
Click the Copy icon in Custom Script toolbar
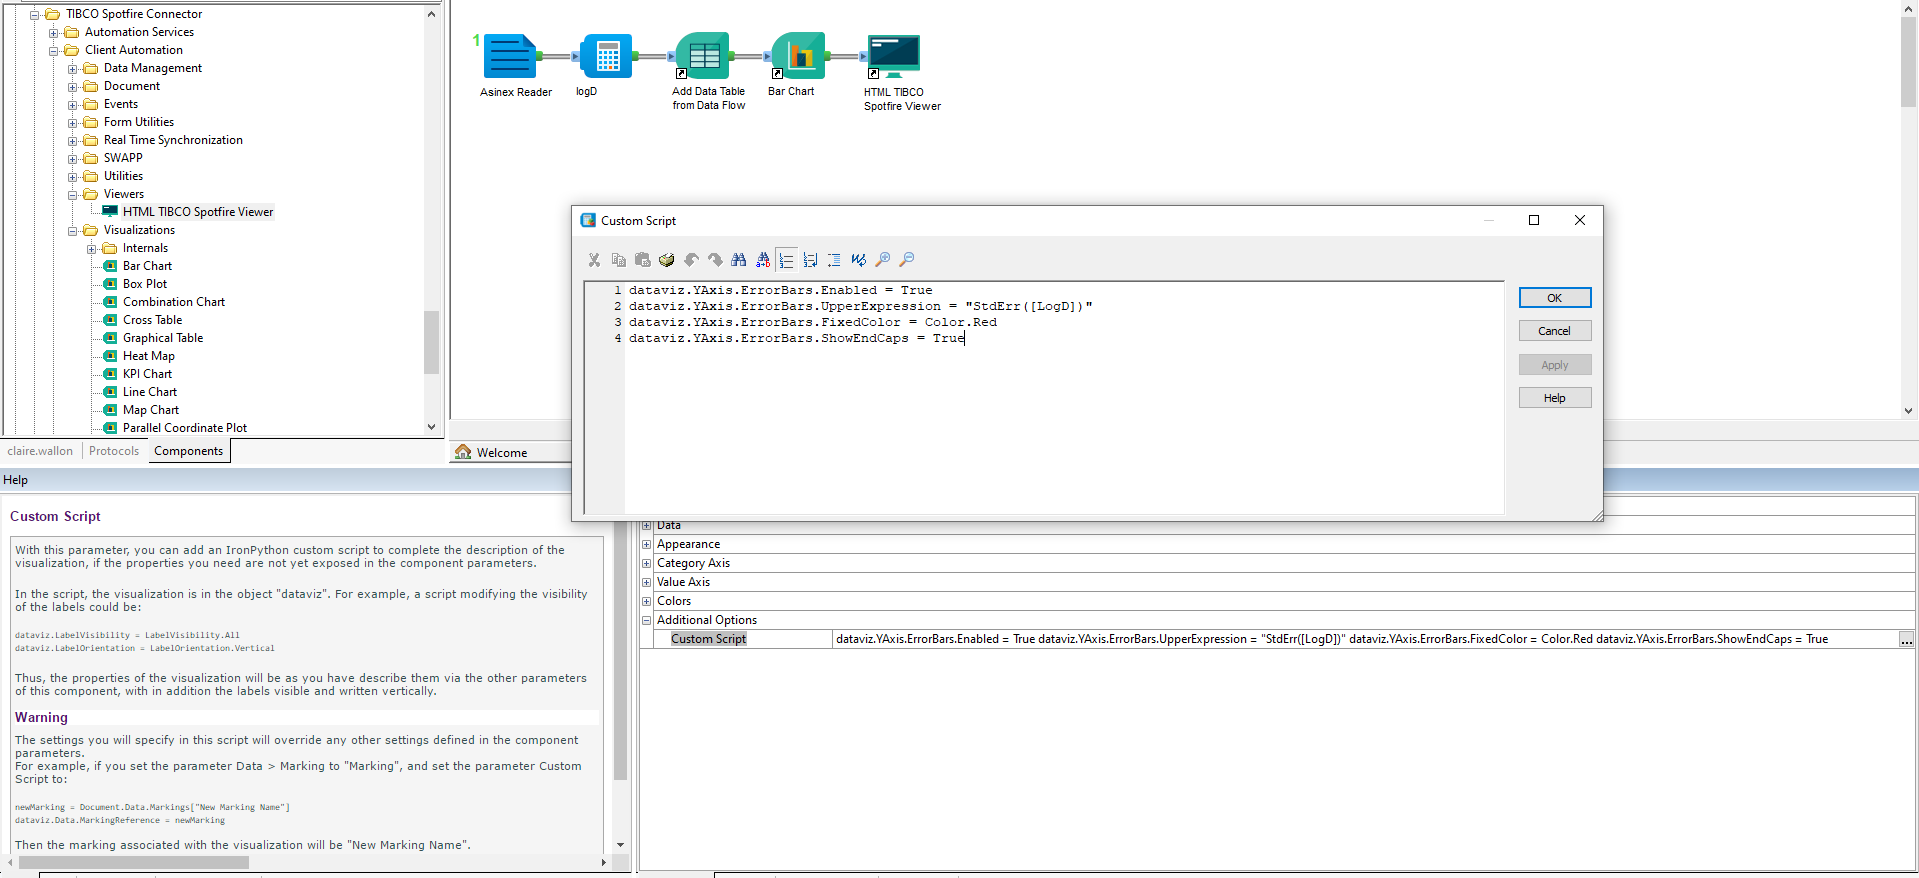[618, 260]
